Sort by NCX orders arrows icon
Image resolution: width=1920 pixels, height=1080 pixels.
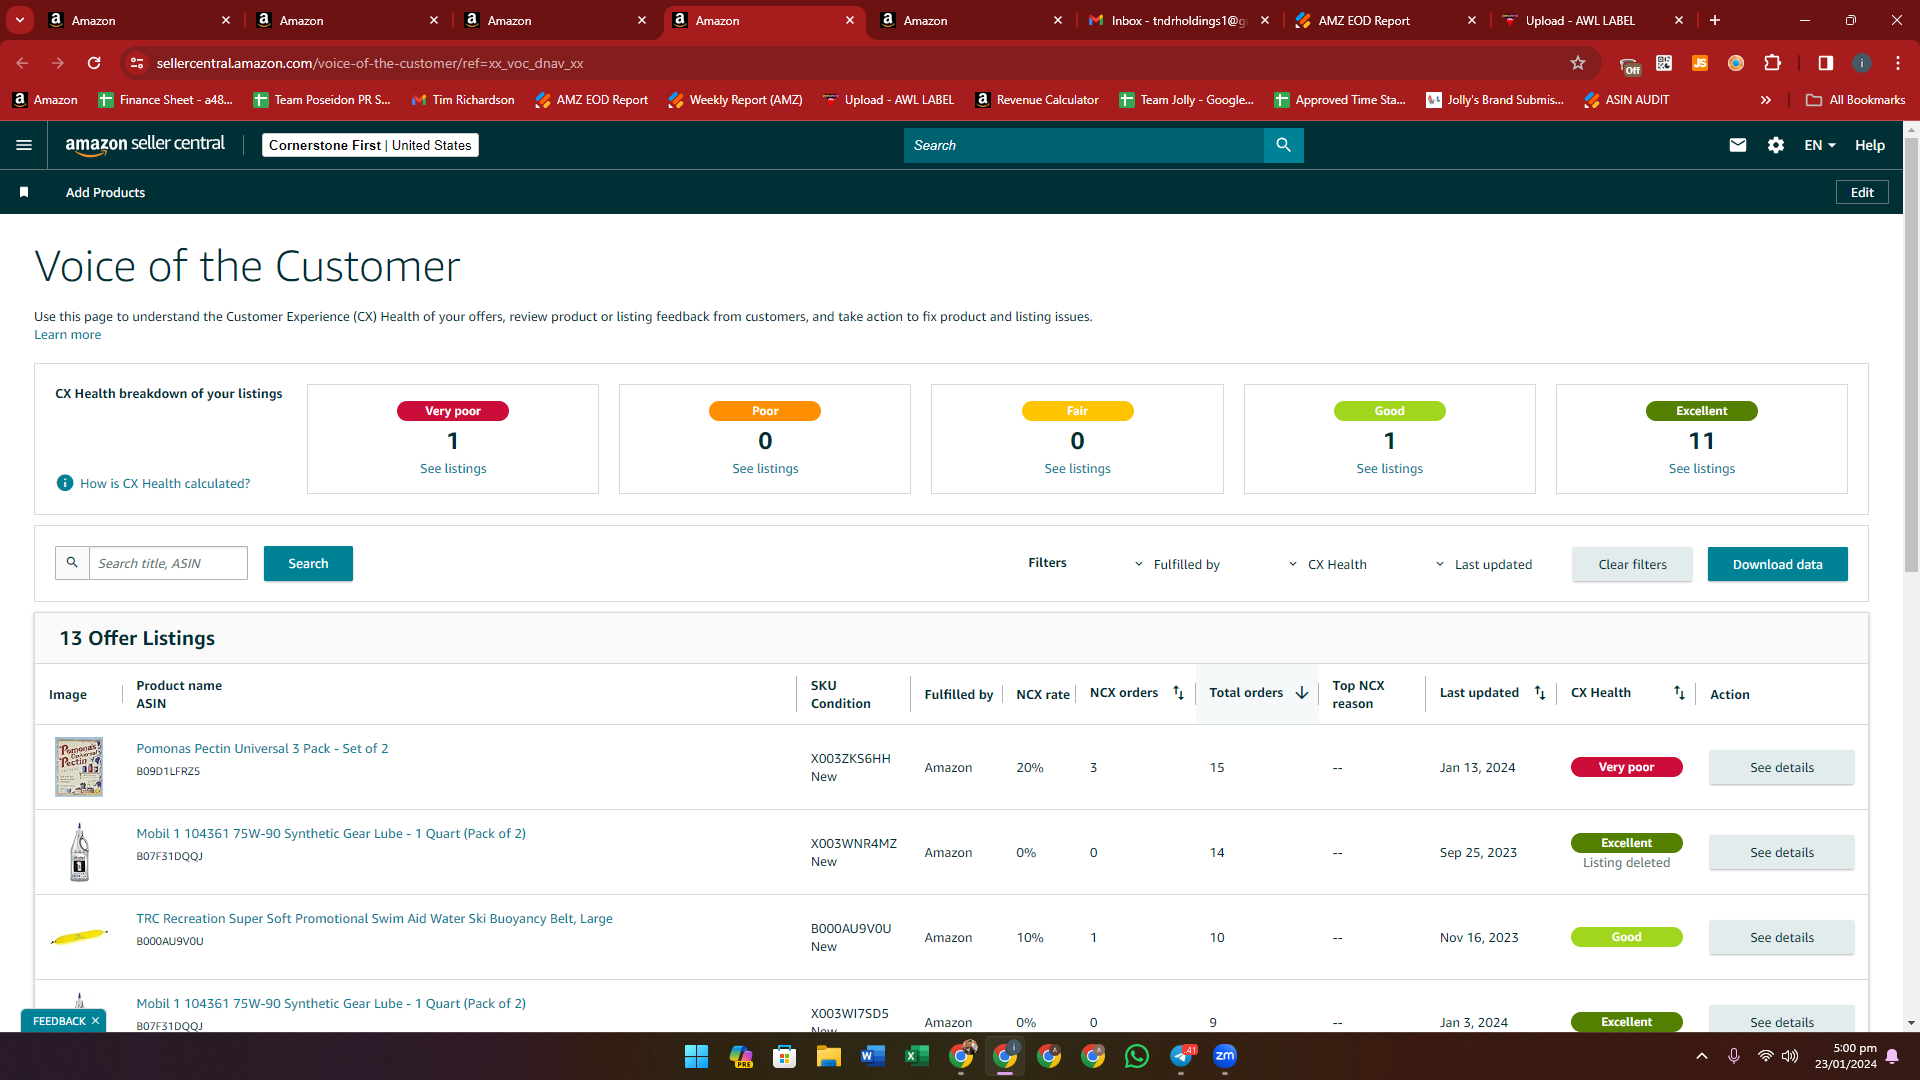[1178, 693]
